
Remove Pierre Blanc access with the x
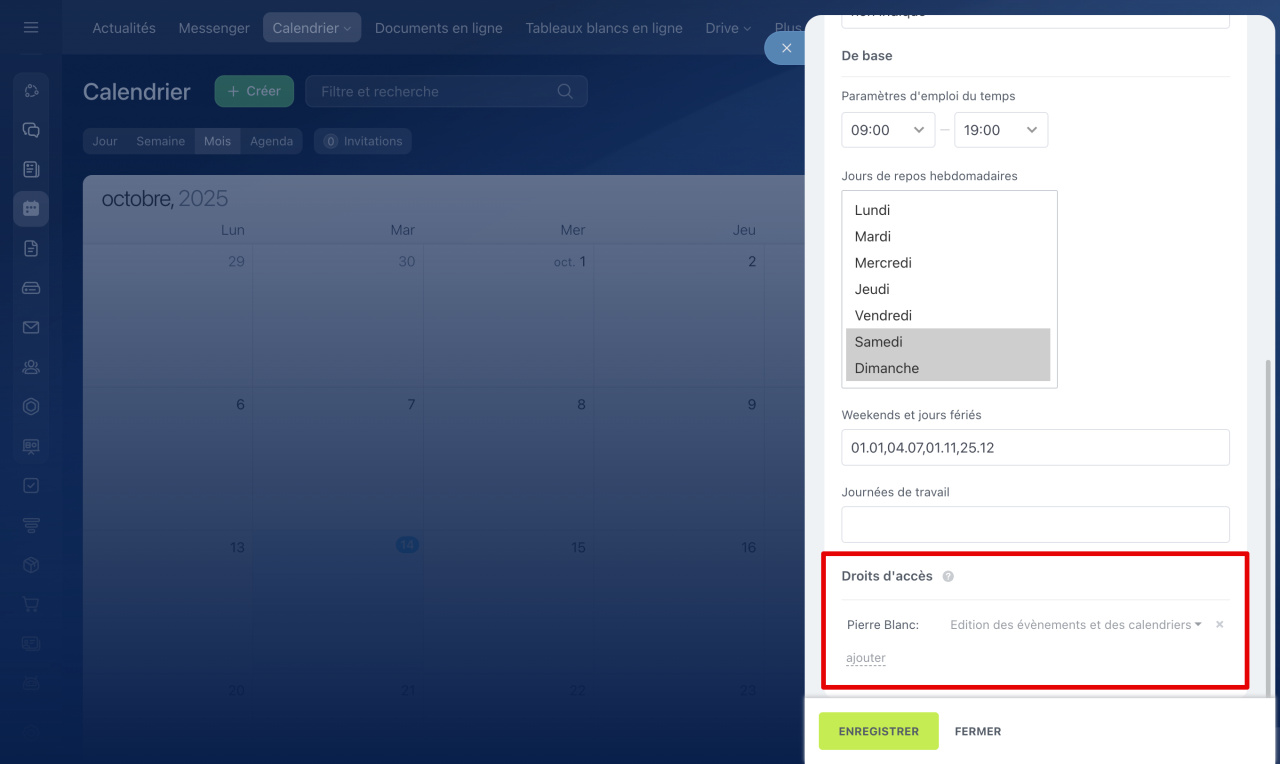tap(1219, 624)
